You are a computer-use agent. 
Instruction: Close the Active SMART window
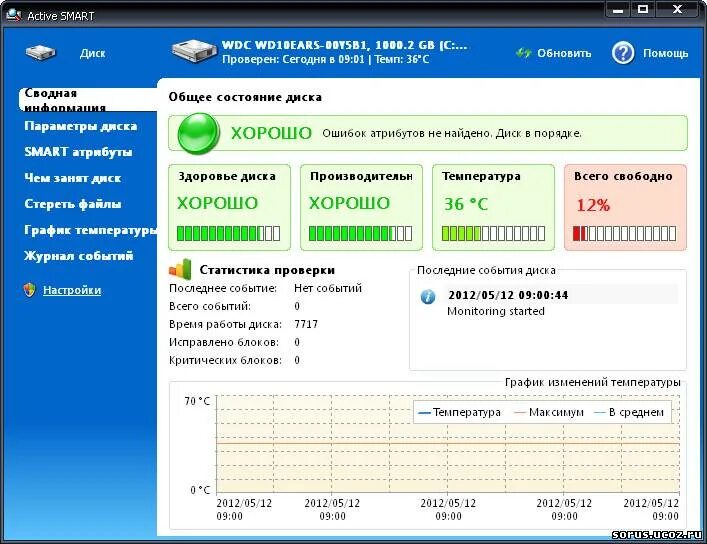click(x=677, y=9)
